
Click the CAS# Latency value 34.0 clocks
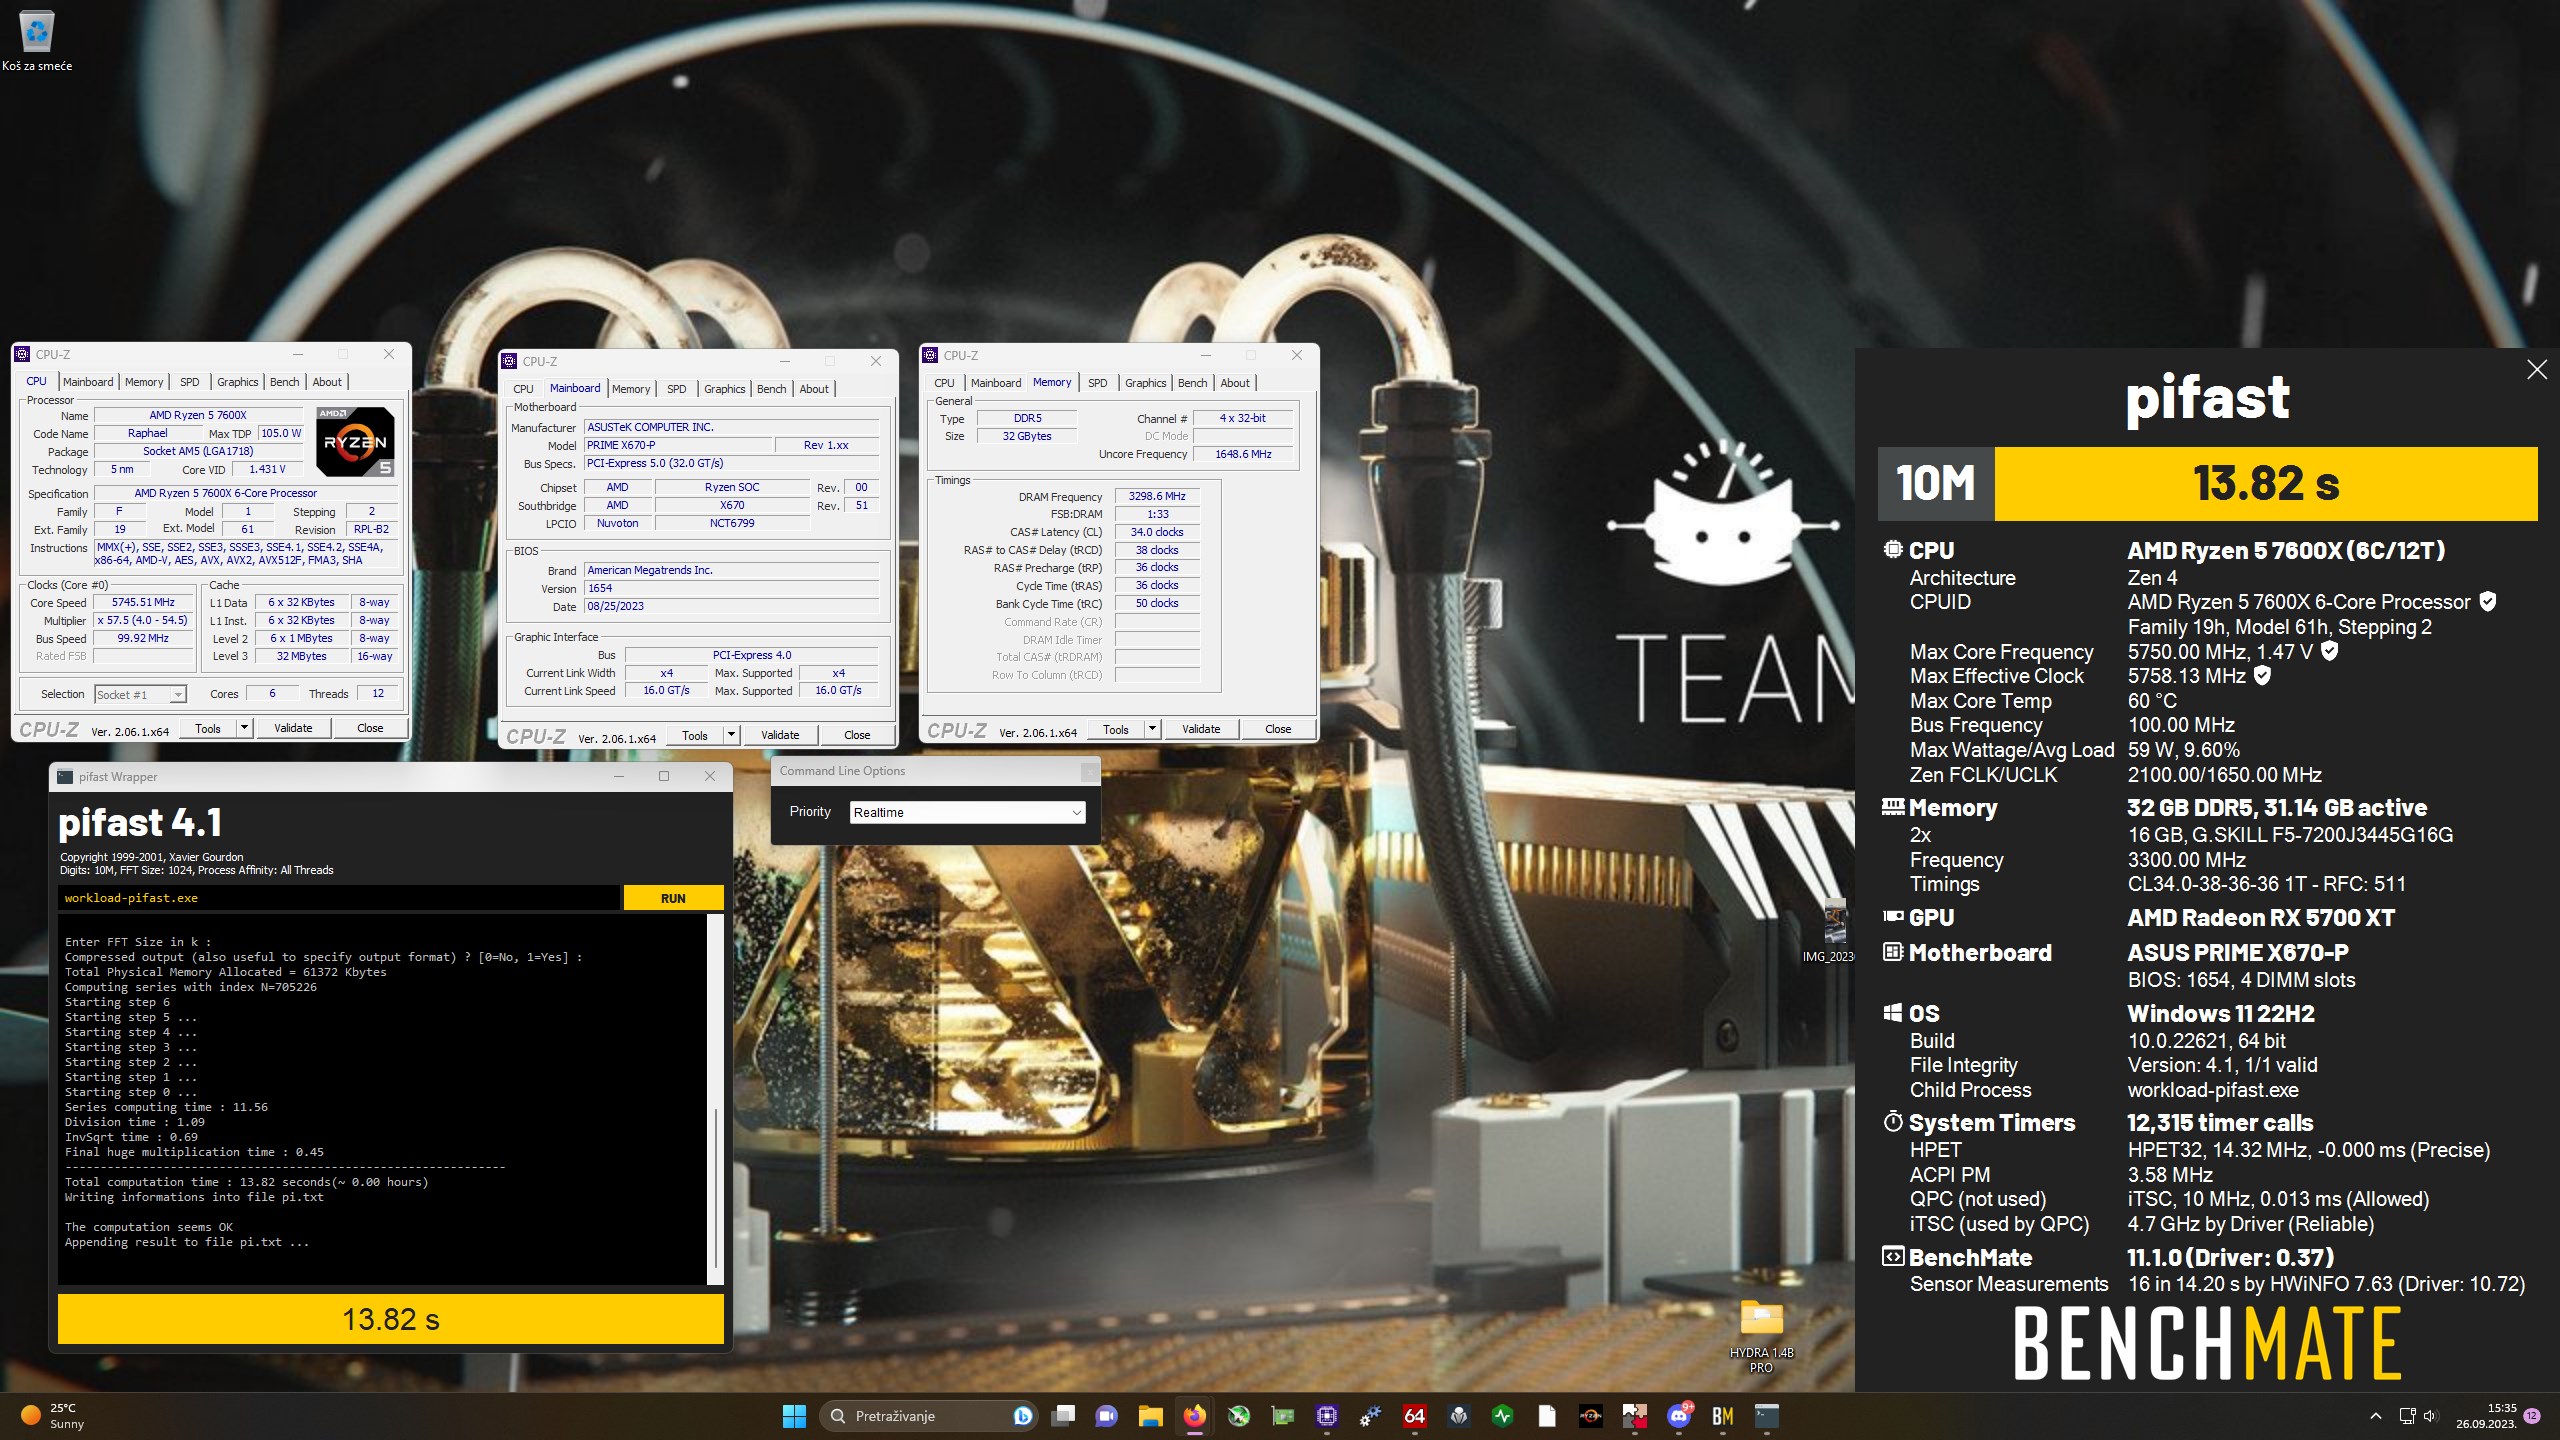[1157, 532]
